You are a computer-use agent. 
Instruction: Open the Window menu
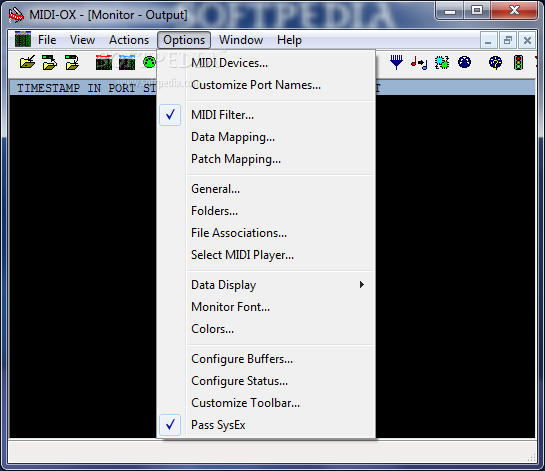pos(241,40)
